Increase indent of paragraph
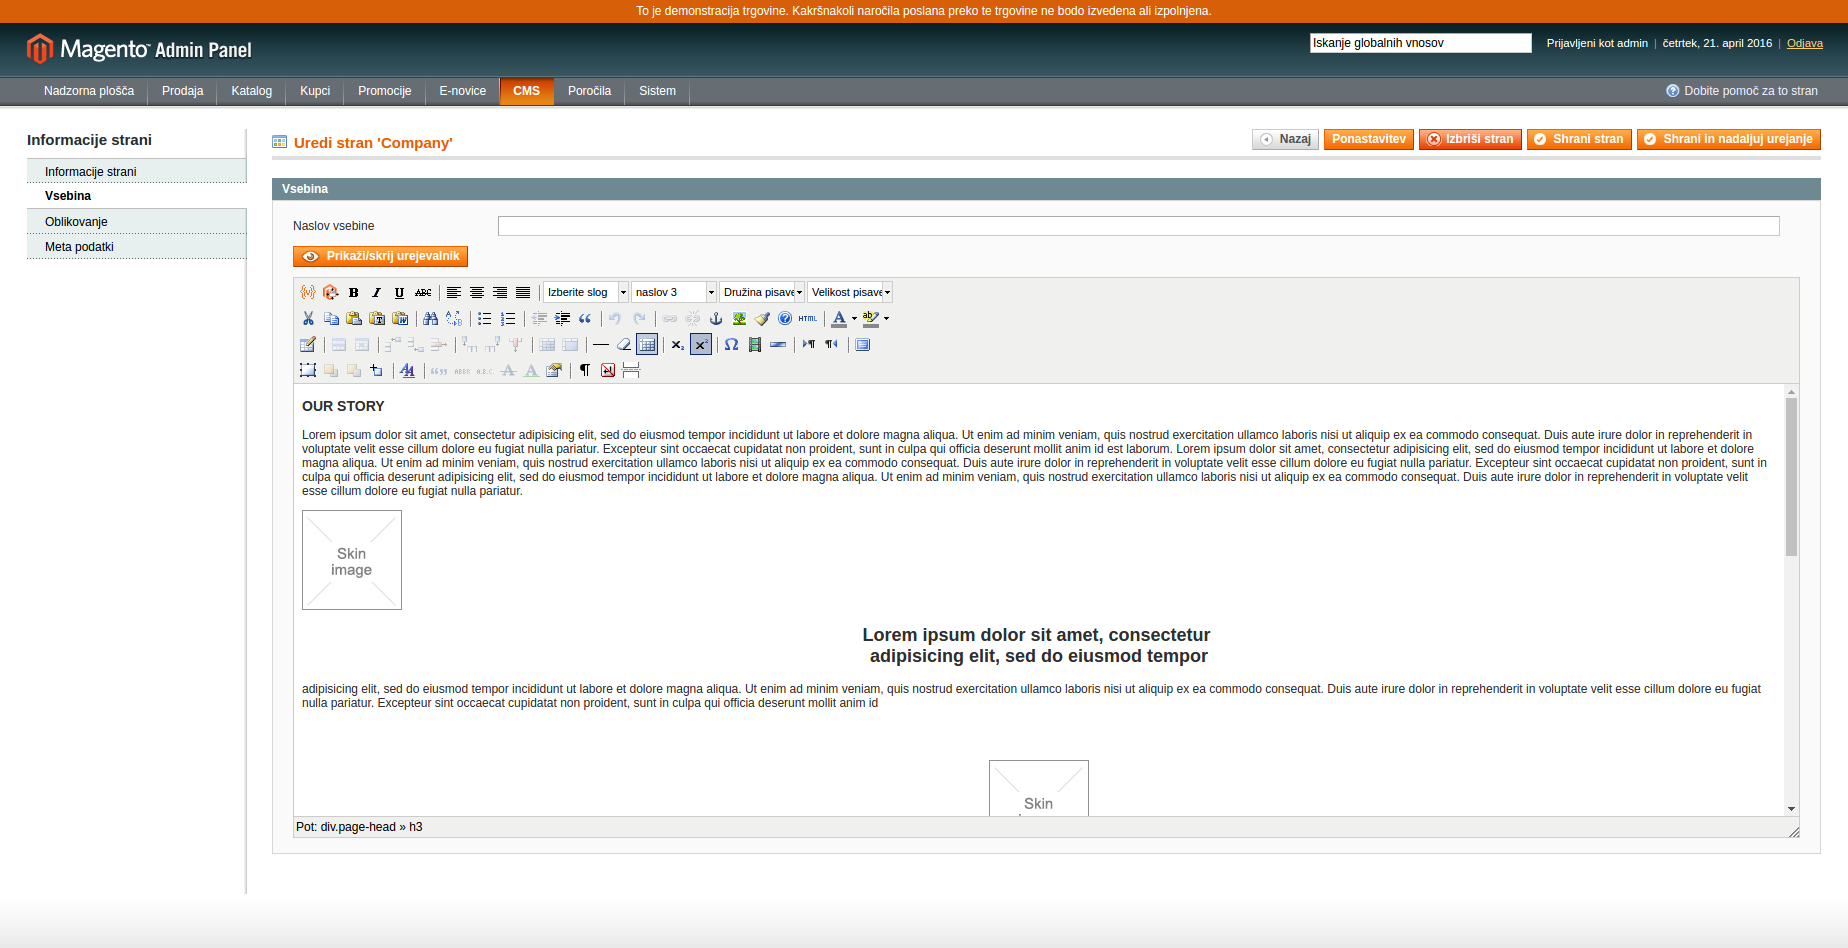The height and width of the screenshot is (948, 1848). [562, 318]
